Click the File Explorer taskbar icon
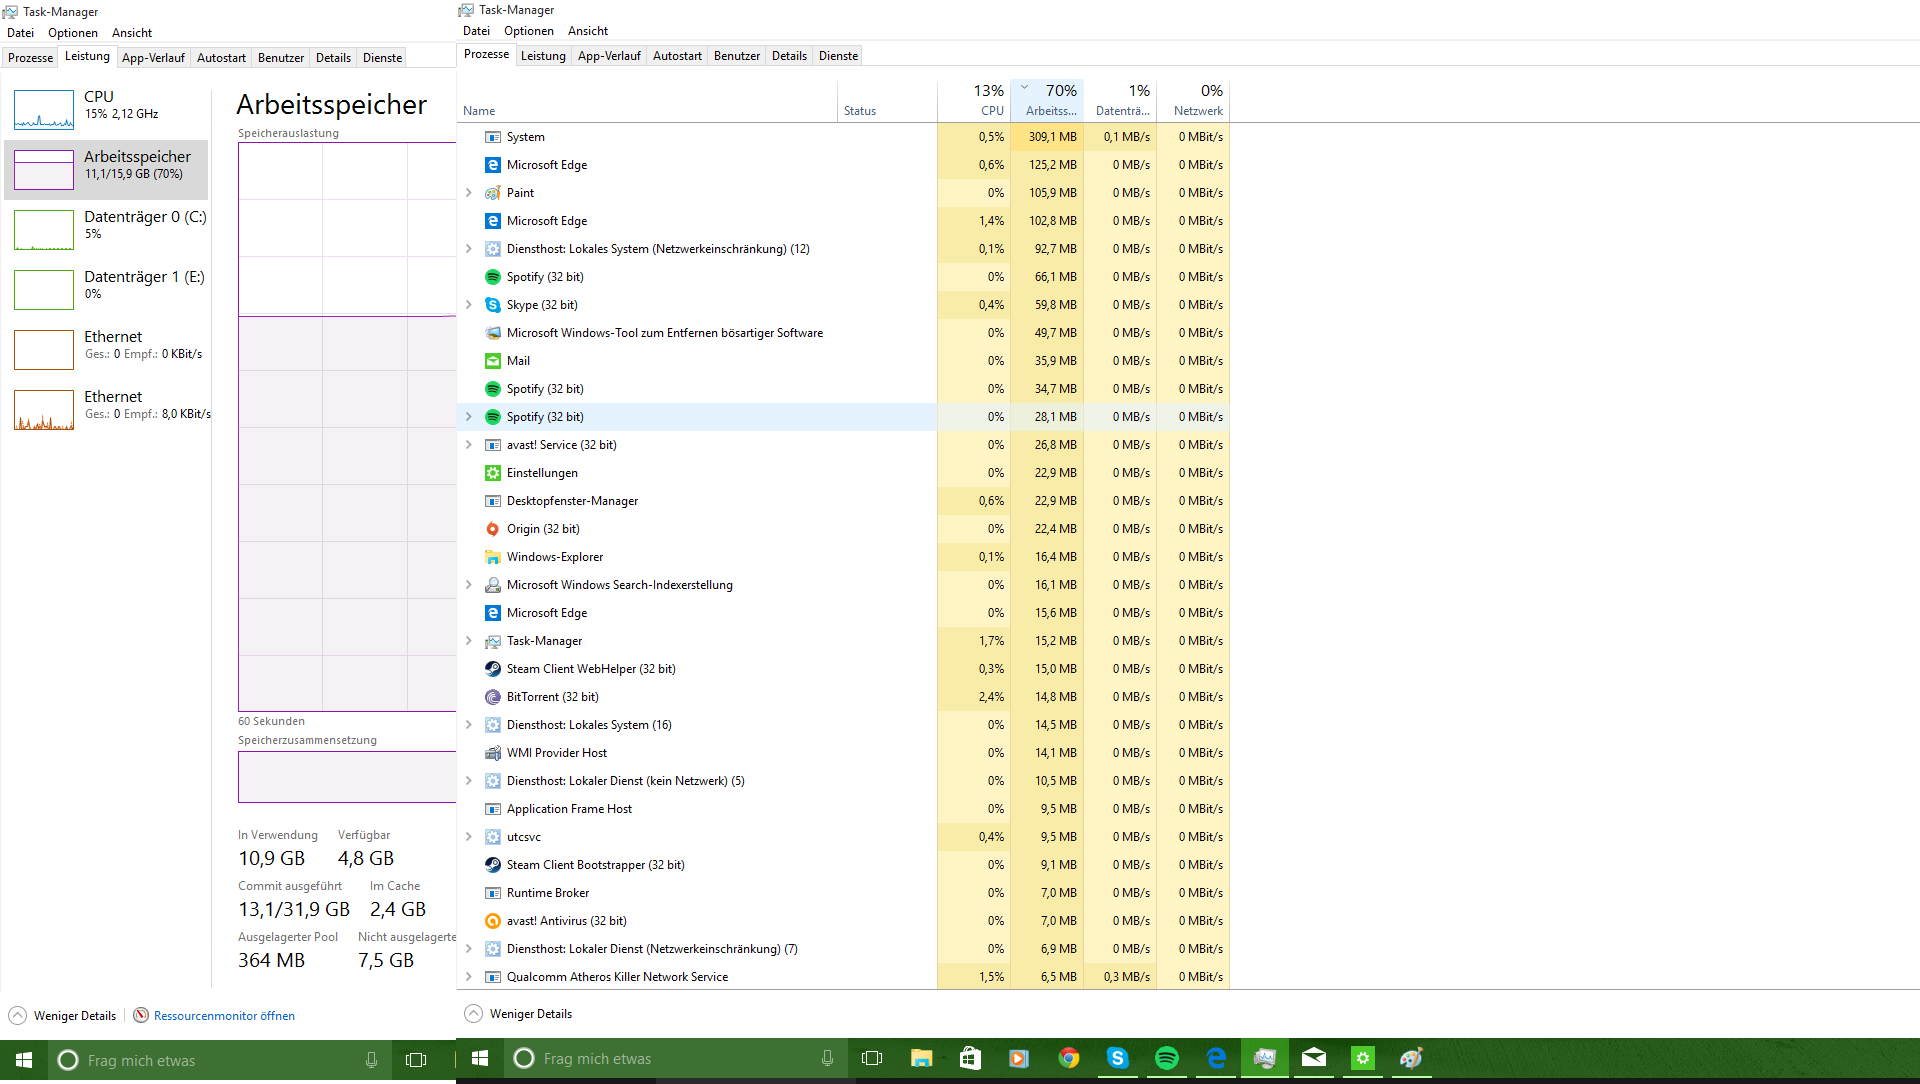Viewport: 1920px width, 1084px height. 921,1058
